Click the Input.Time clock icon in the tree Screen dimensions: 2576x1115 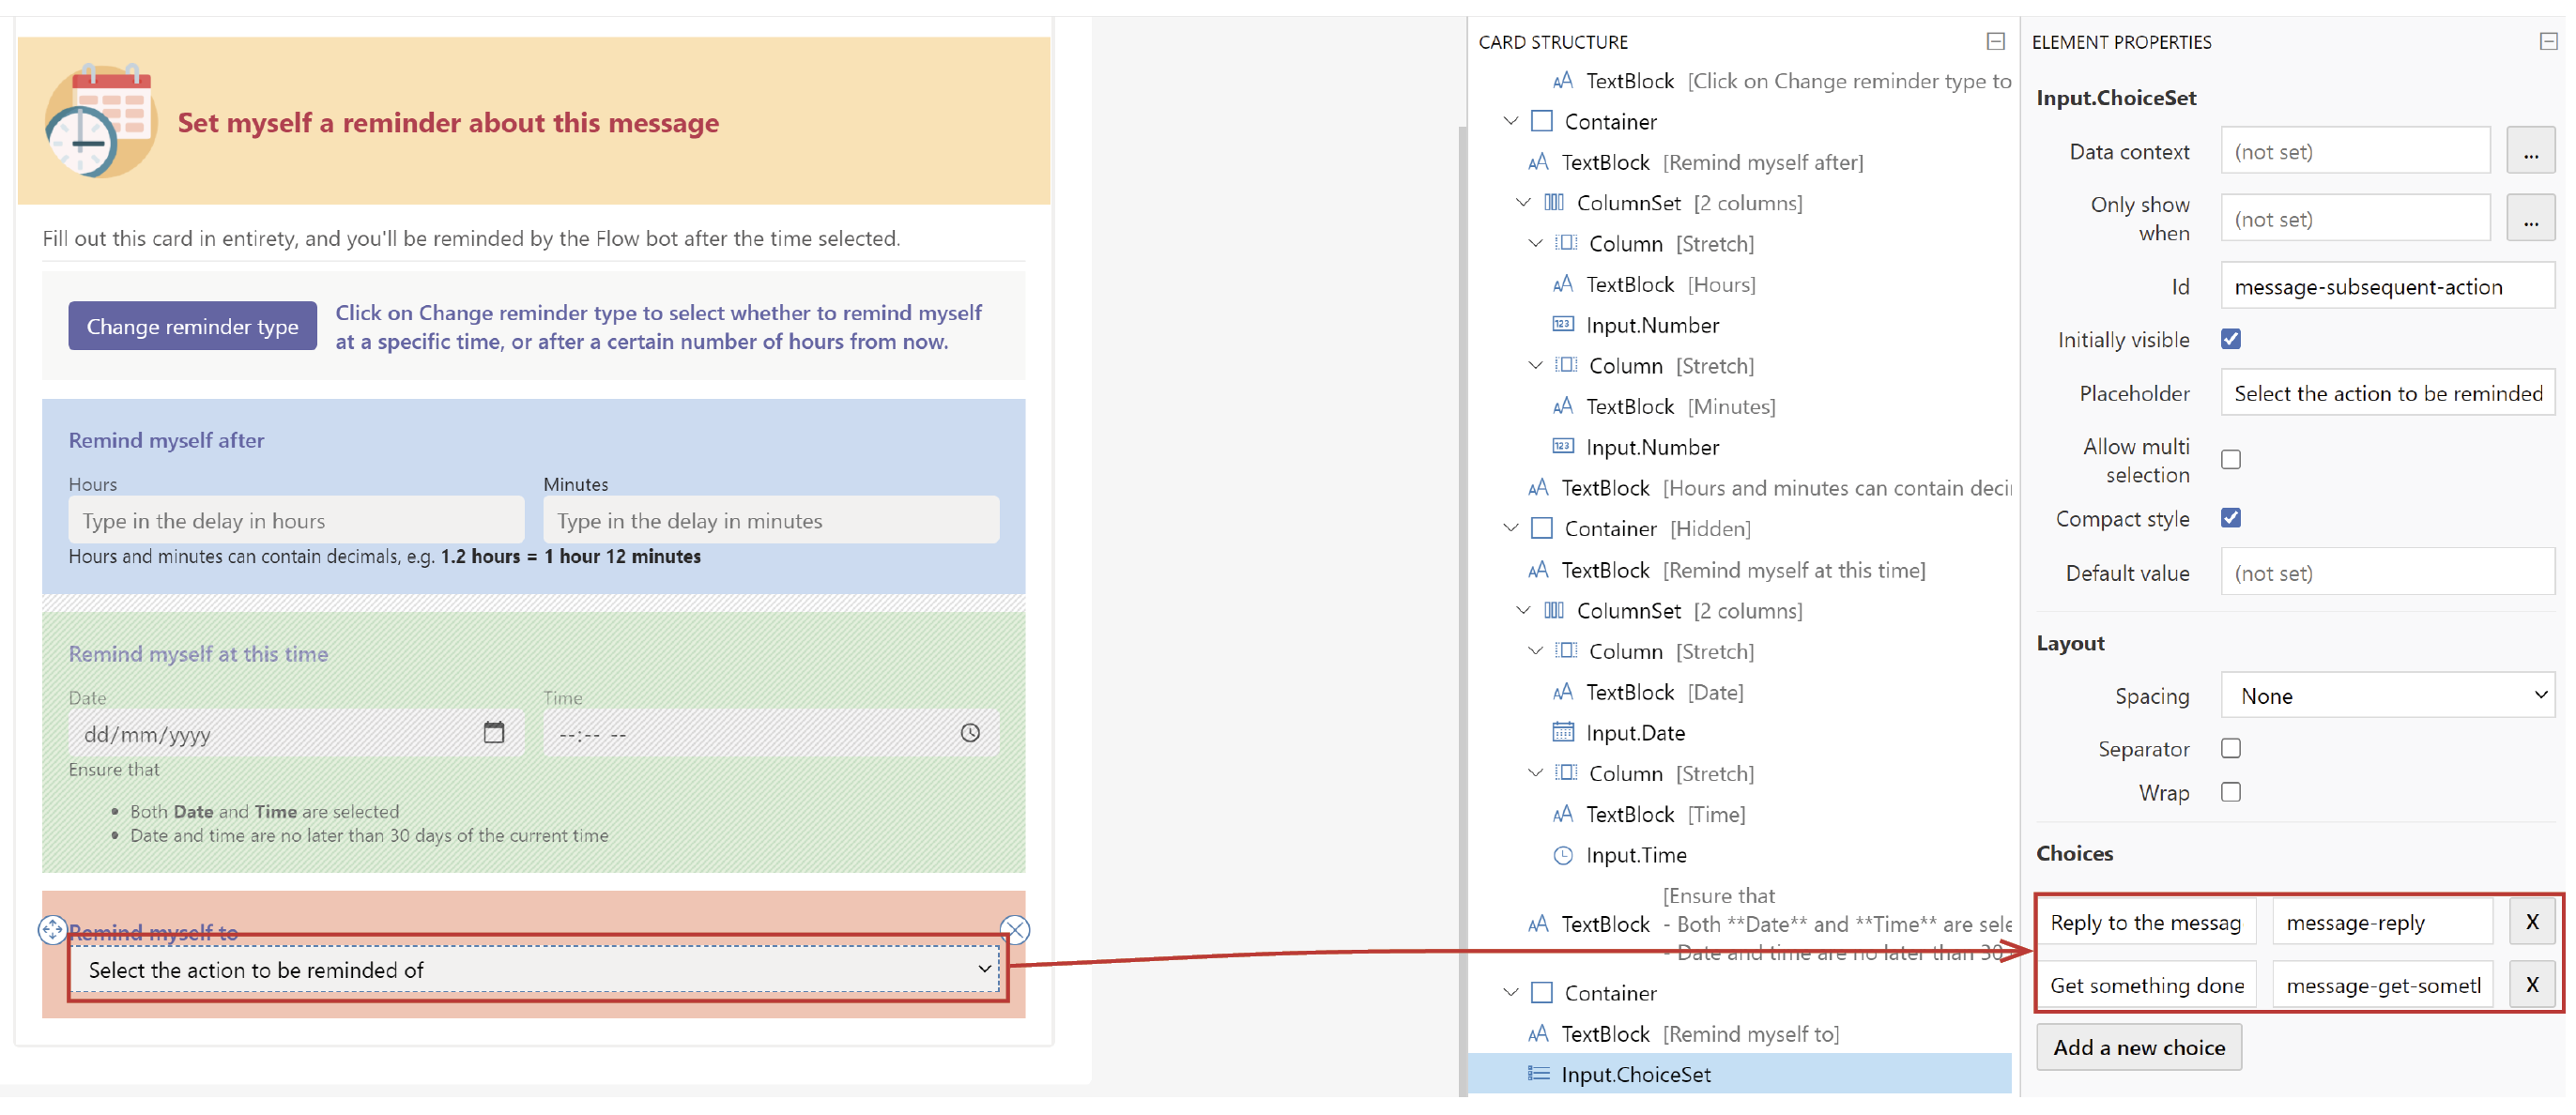point(1563,855)
